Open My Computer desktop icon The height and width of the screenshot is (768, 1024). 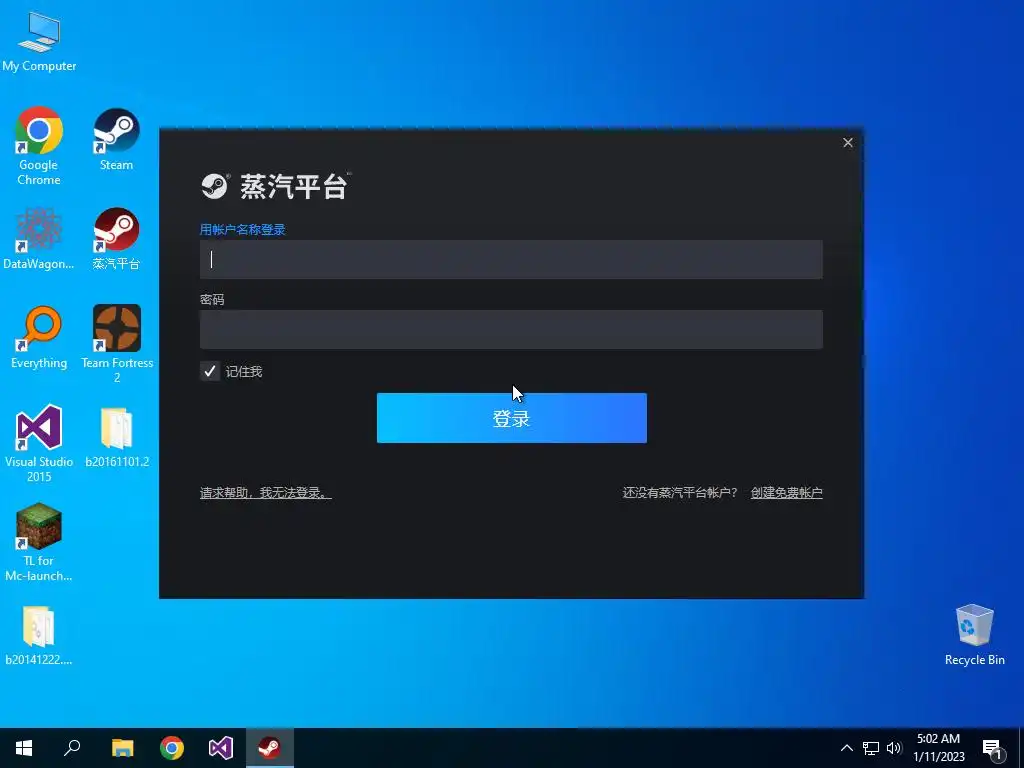39,41
